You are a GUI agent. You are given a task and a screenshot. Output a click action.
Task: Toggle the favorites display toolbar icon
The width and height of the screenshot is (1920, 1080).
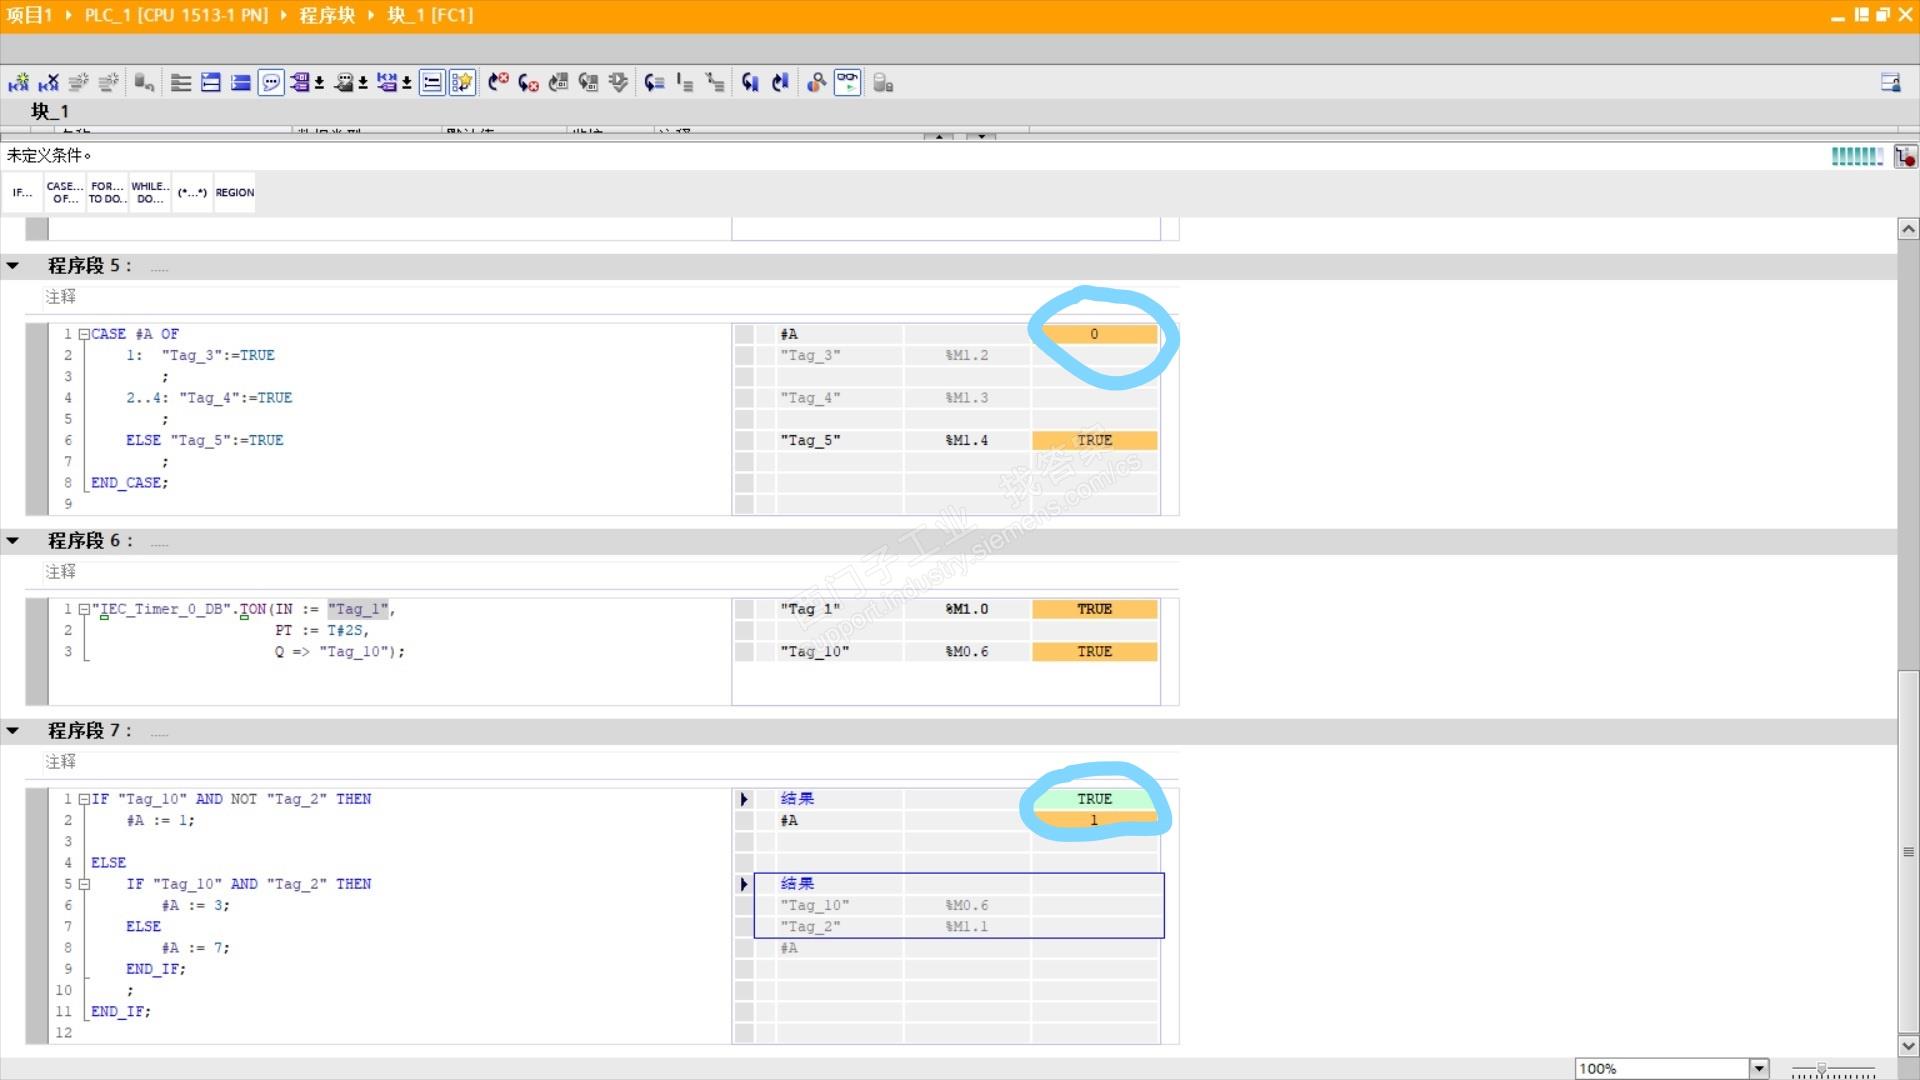(462, 83)
